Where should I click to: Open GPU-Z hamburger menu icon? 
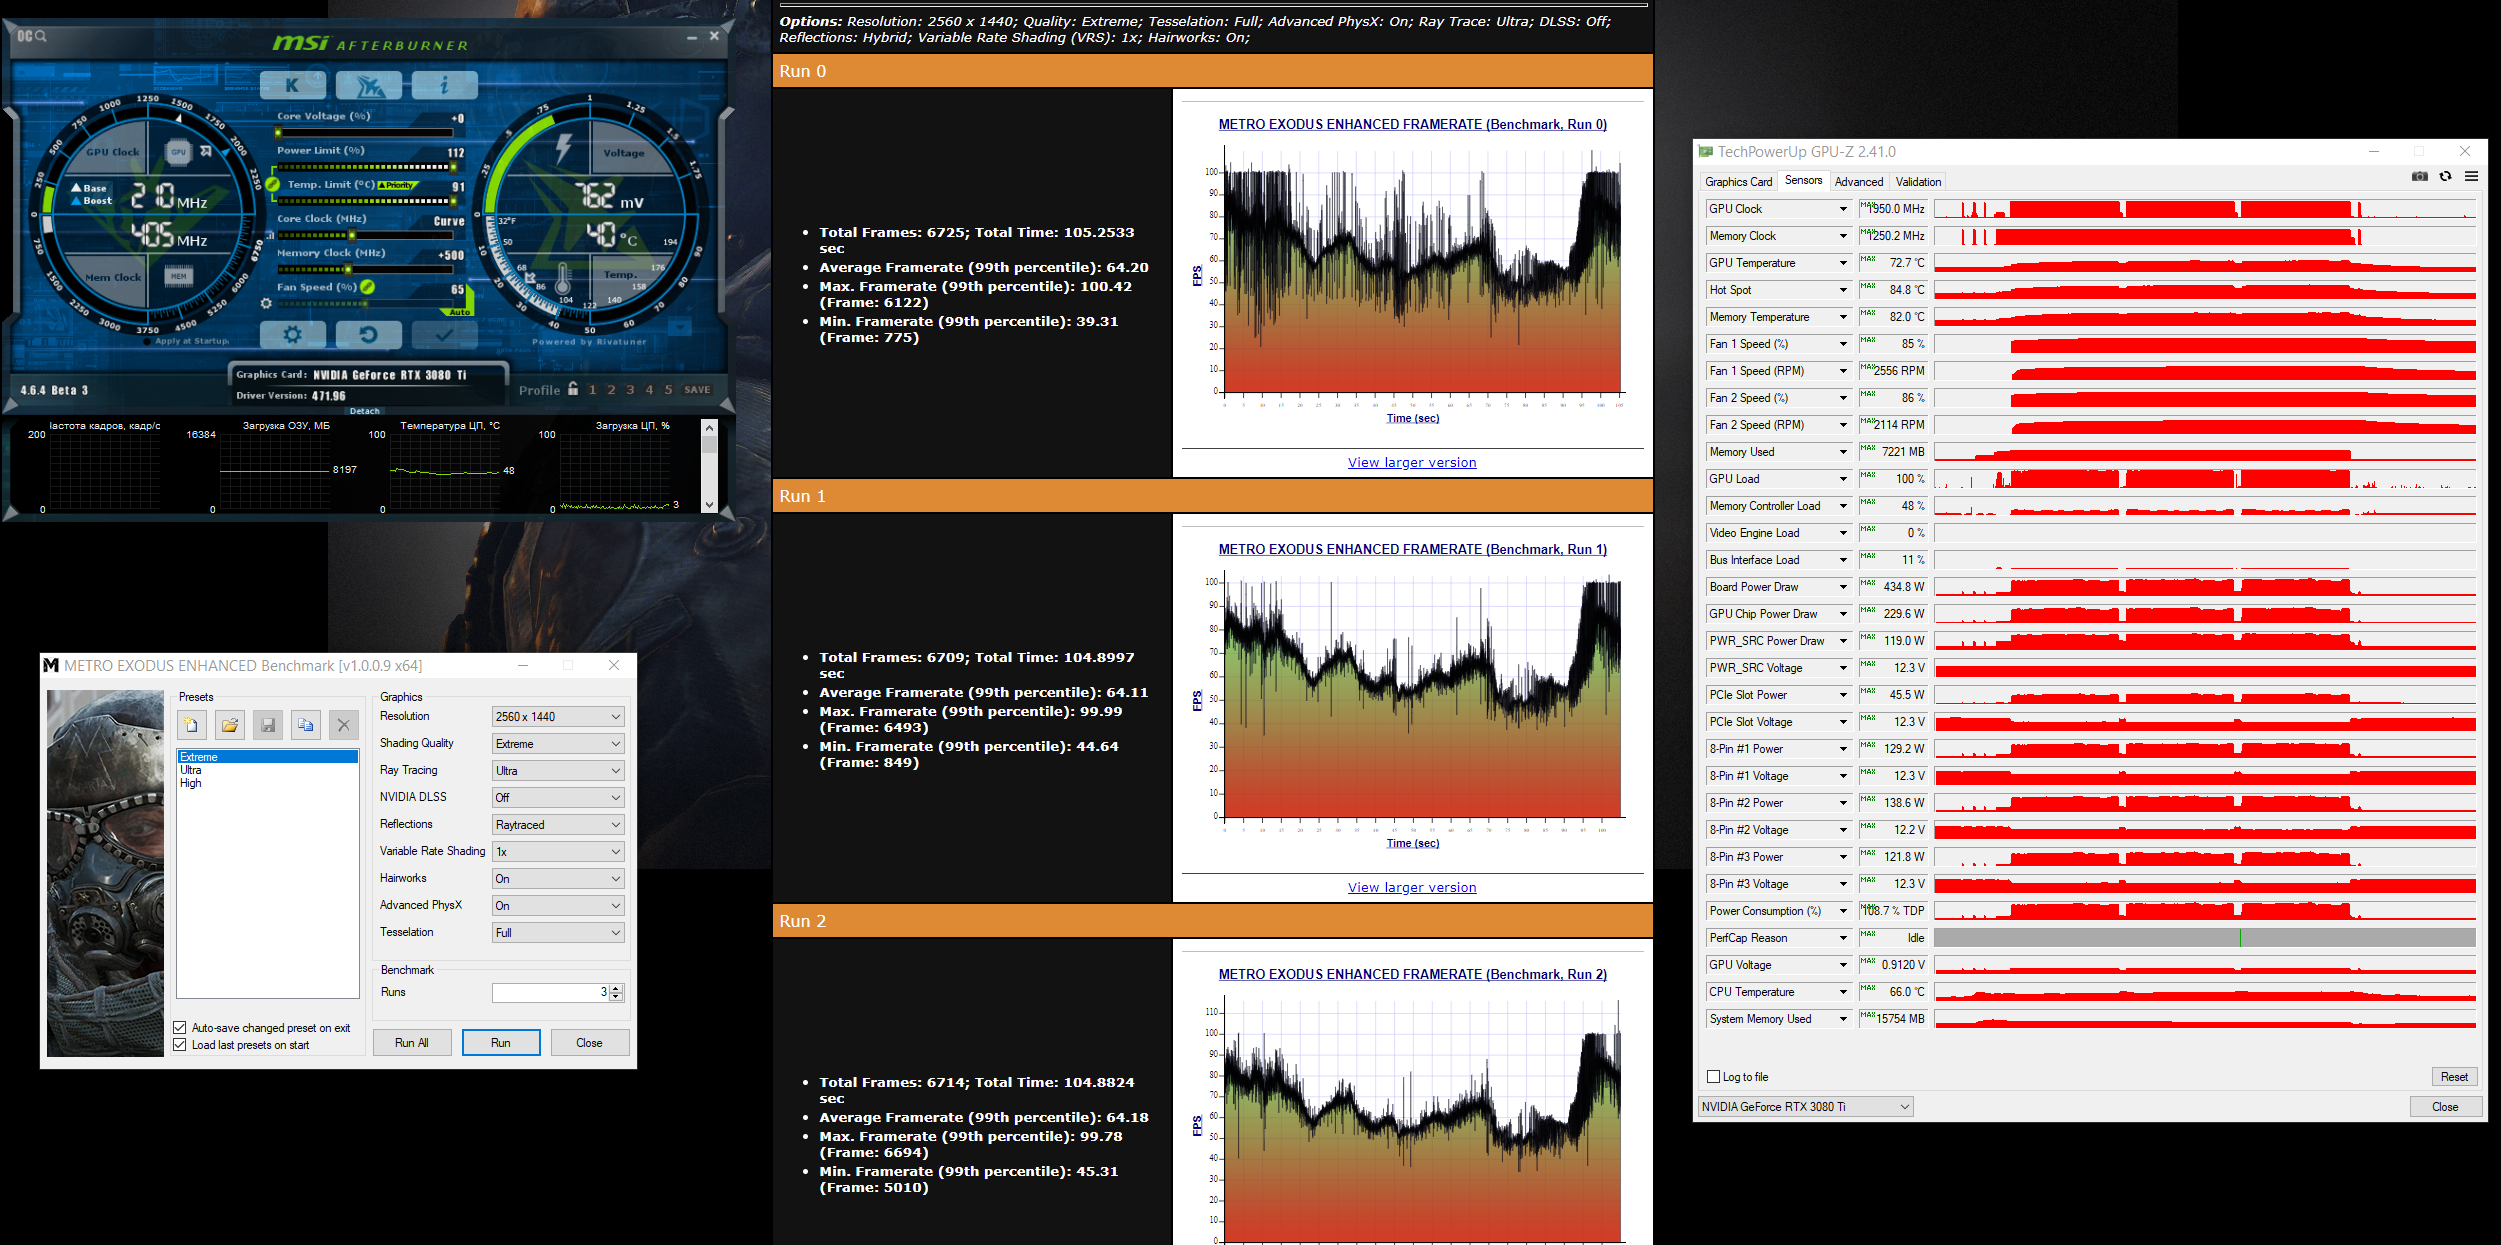pyautogui.click(x=2471, y=177)
